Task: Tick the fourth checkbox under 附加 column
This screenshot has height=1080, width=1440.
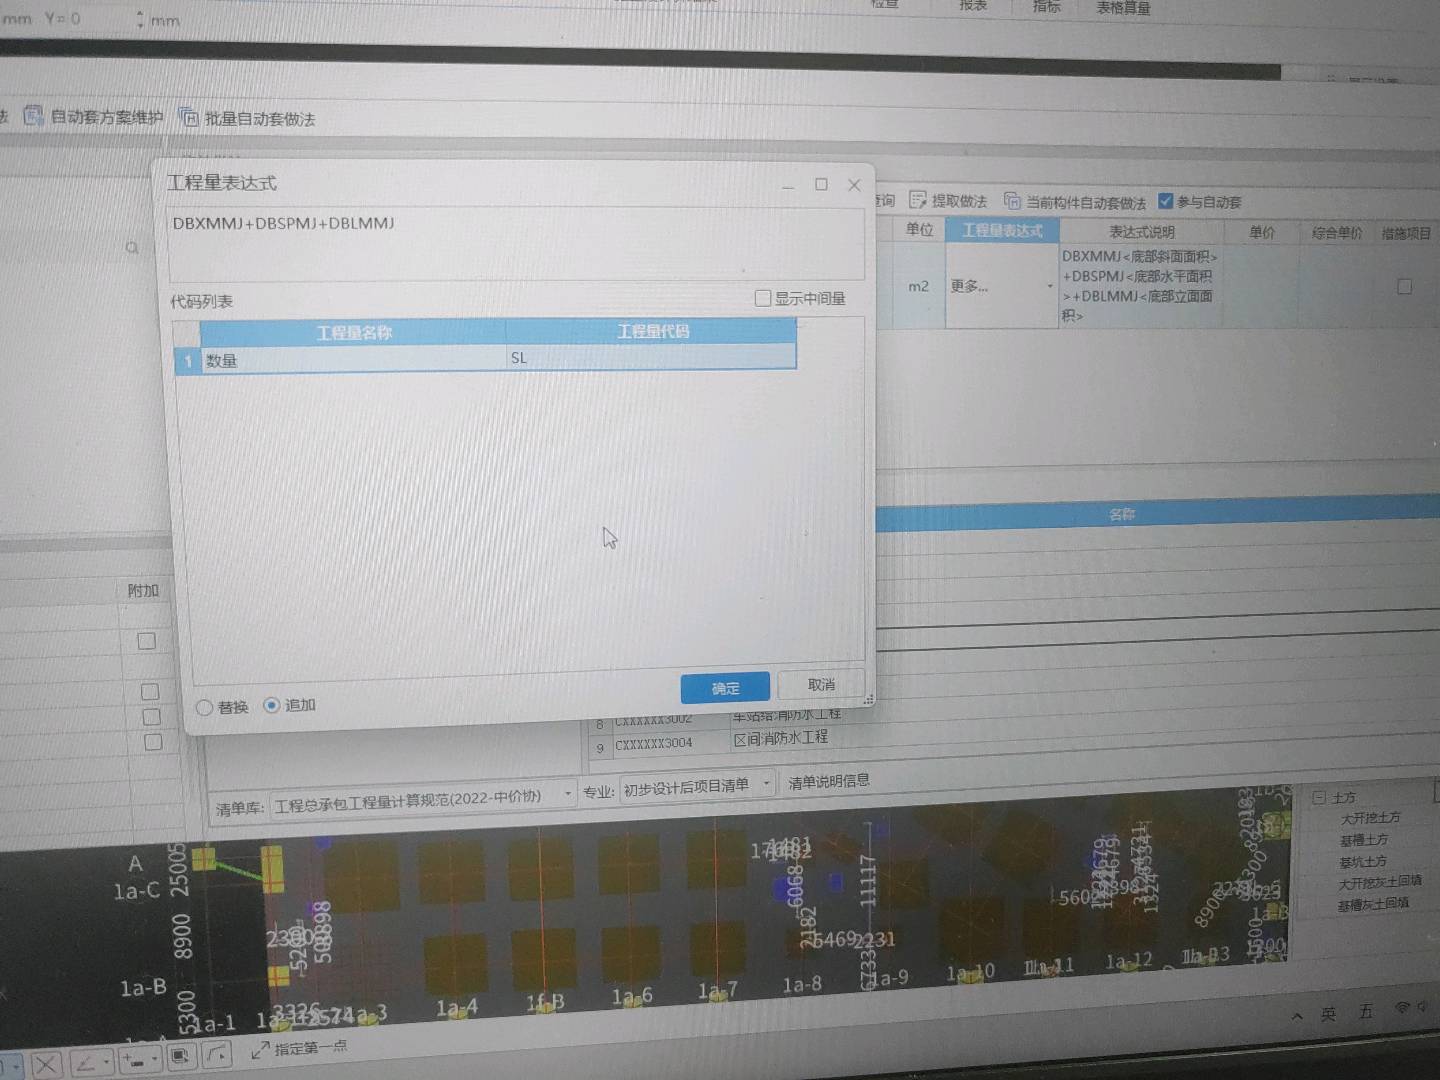Action: pos(153,742)
